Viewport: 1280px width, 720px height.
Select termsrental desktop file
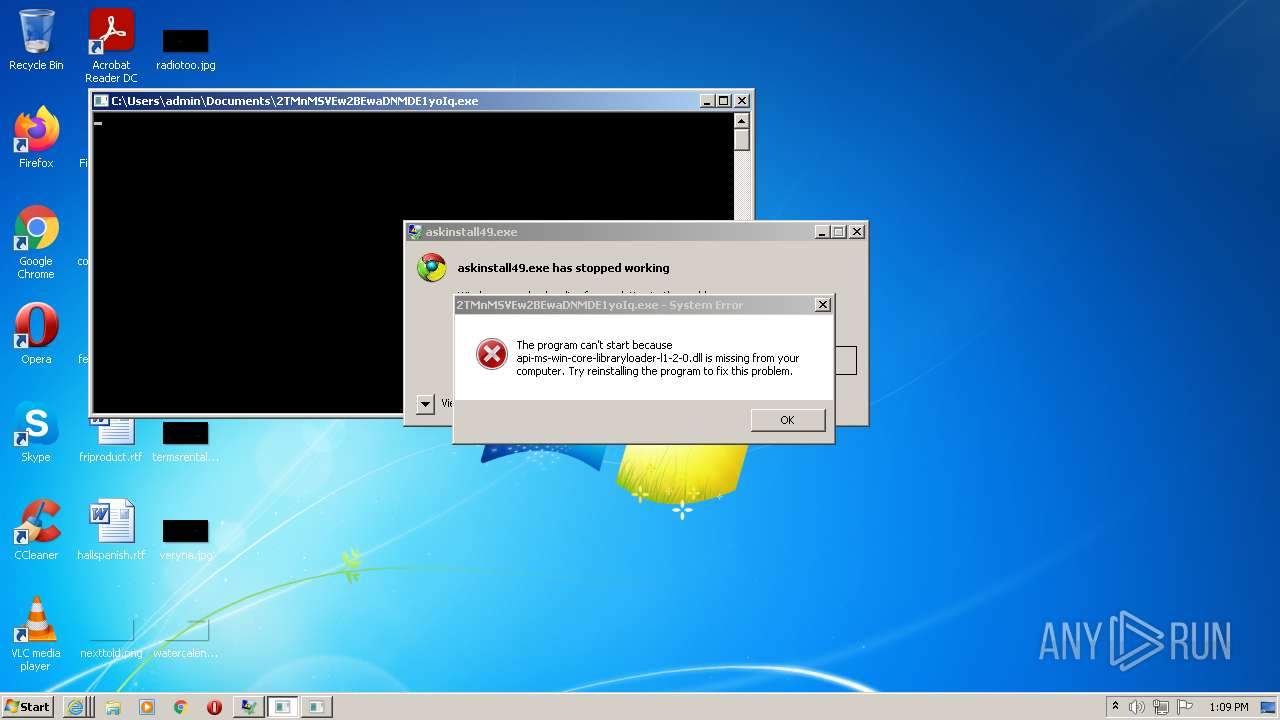click(186, 442)
